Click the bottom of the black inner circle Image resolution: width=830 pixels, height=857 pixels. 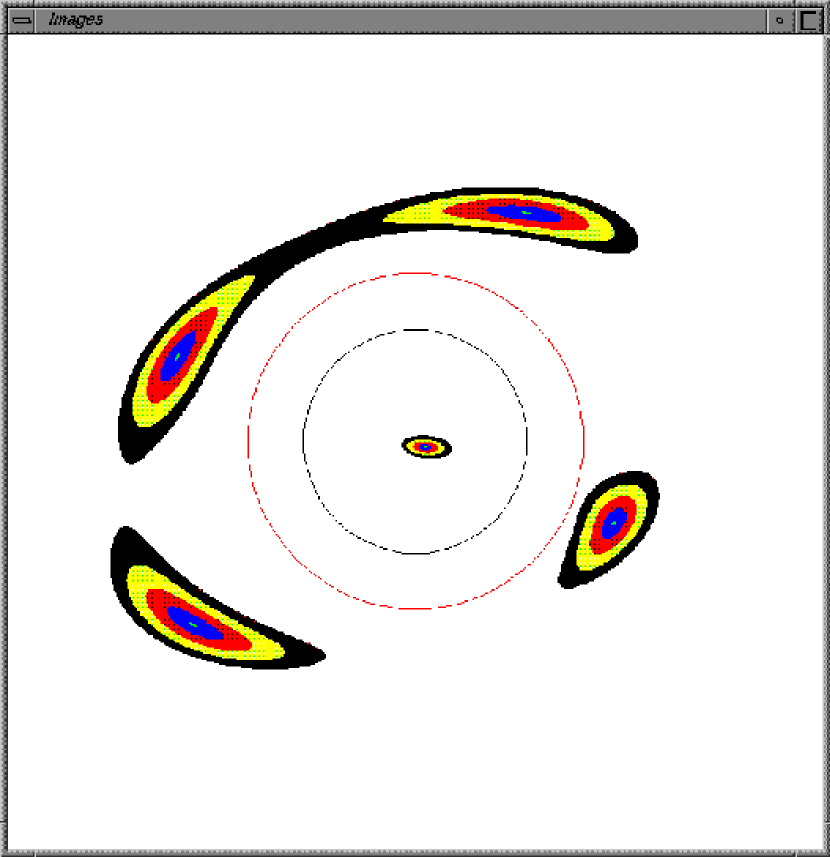[416, 553]
